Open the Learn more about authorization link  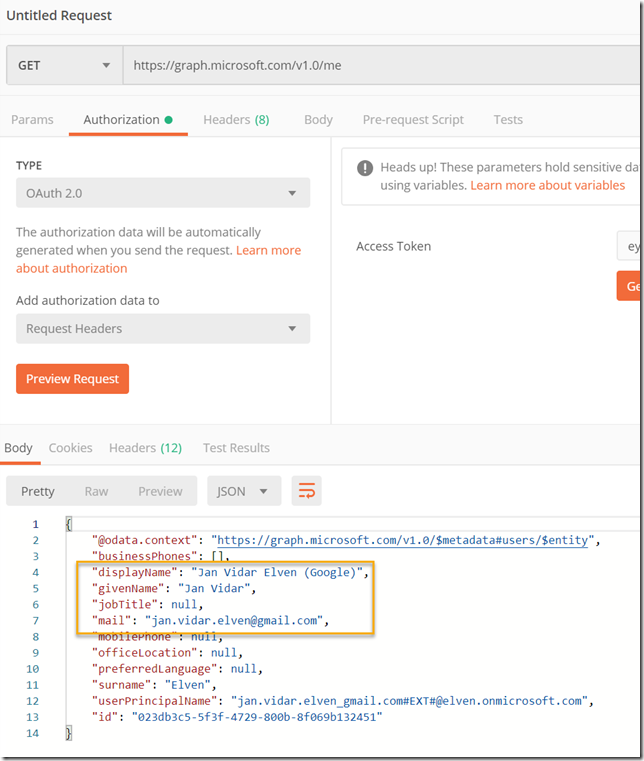click(x=158, y=259)
